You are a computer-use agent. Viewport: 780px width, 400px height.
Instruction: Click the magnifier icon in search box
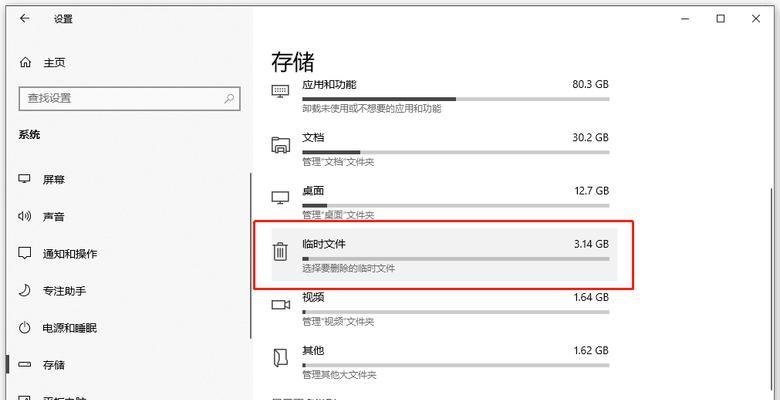point(230,98)
